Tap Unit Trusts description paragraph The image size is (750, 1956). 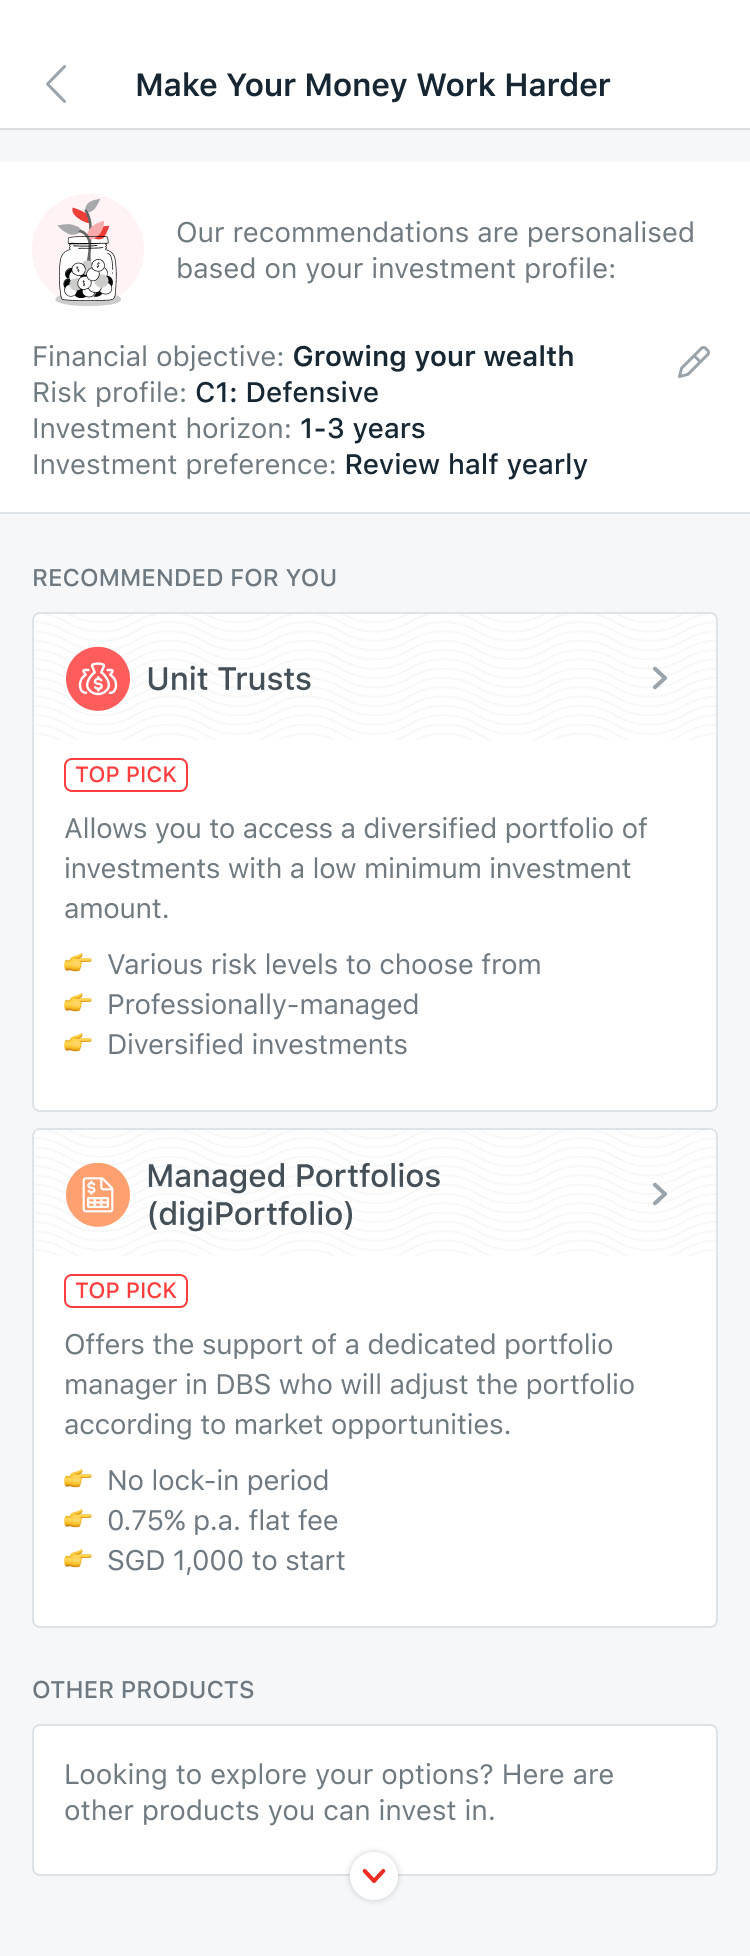(356, 868)
